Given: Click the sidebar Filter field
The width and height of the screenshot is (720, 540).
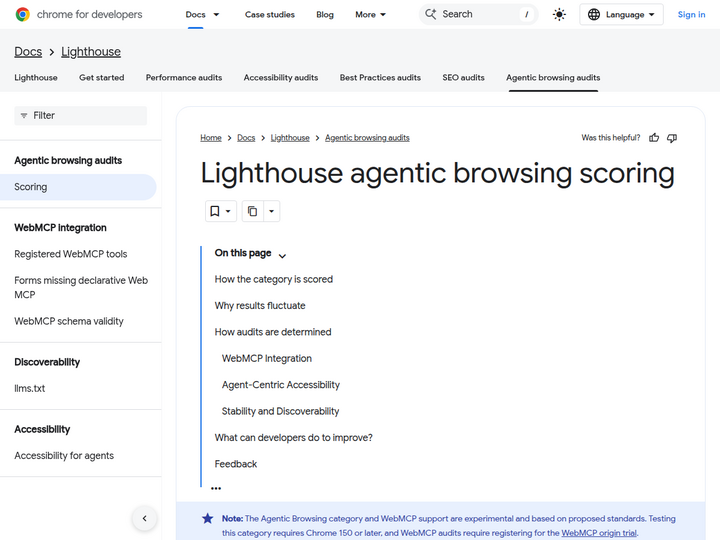Looking at the screenshot, I should click(x=80, y=116).
